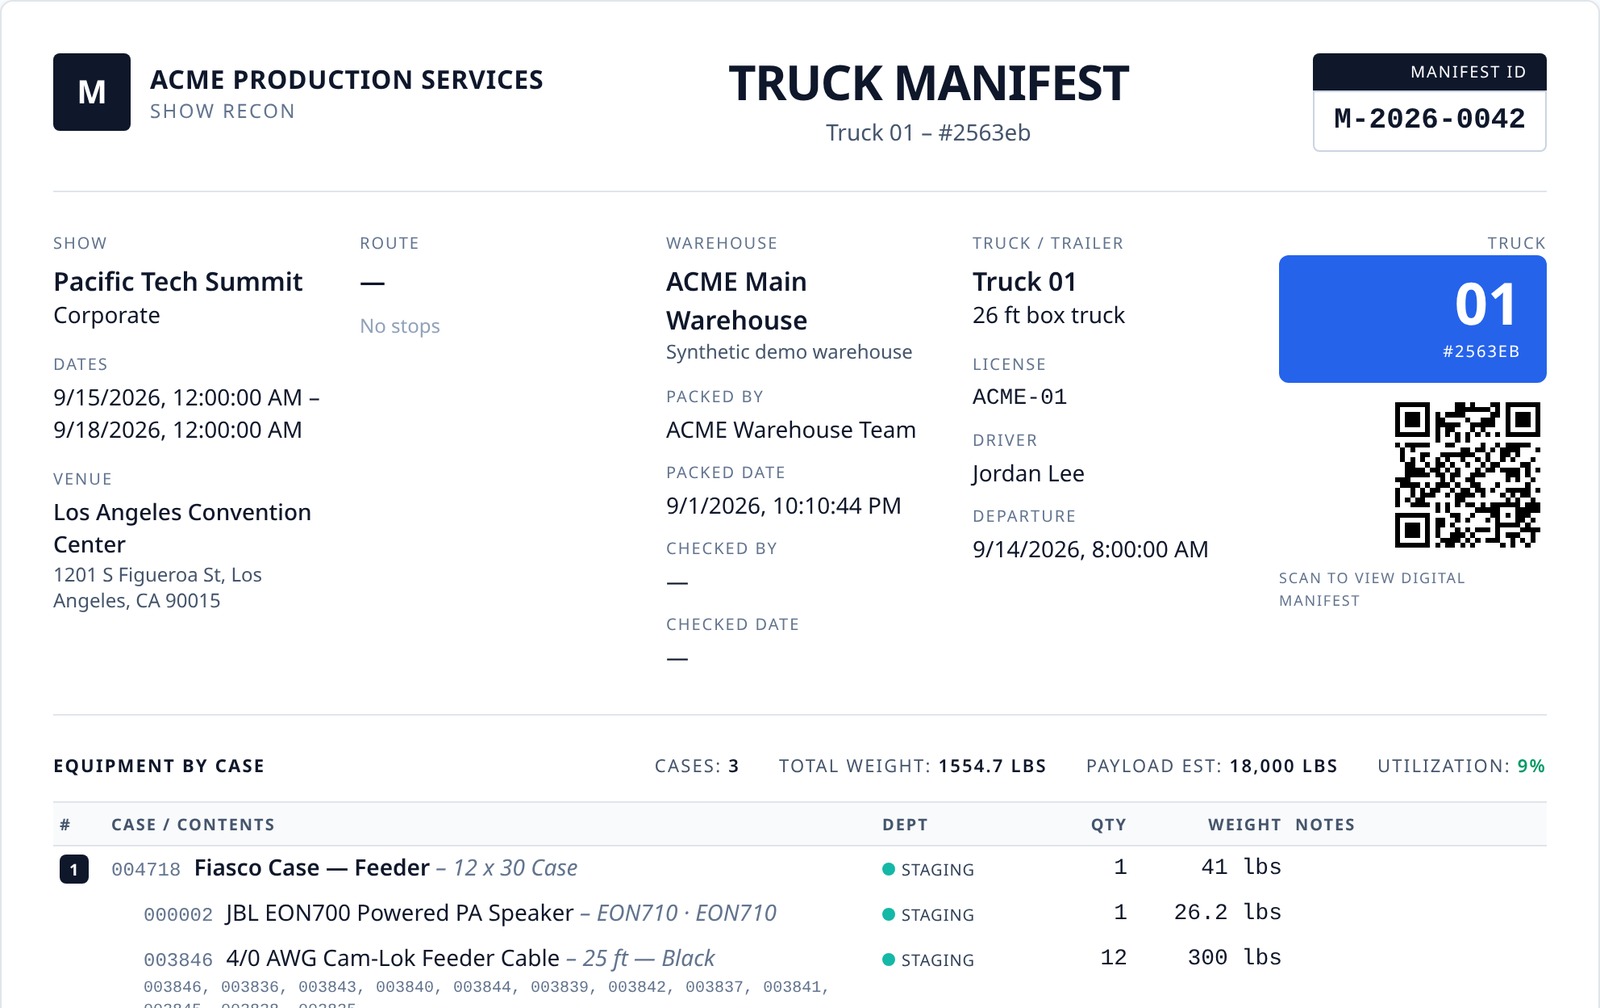Click the manifest ID M-2026-0042
Screen dimensions: 1600x1008
click(1429, 119)
